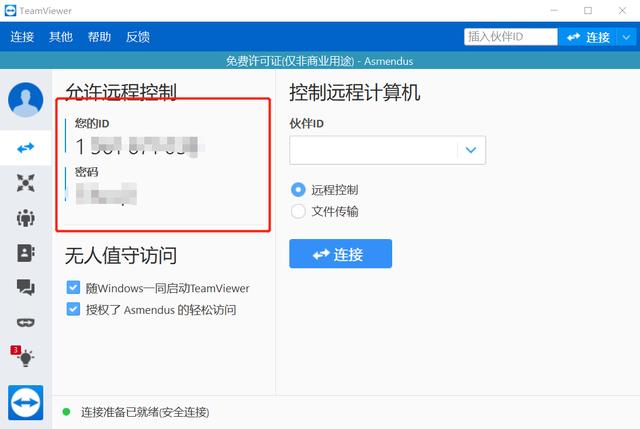The image size is (640, 429).
Task: Open the 其他 menu
Action: pos(61,37)
